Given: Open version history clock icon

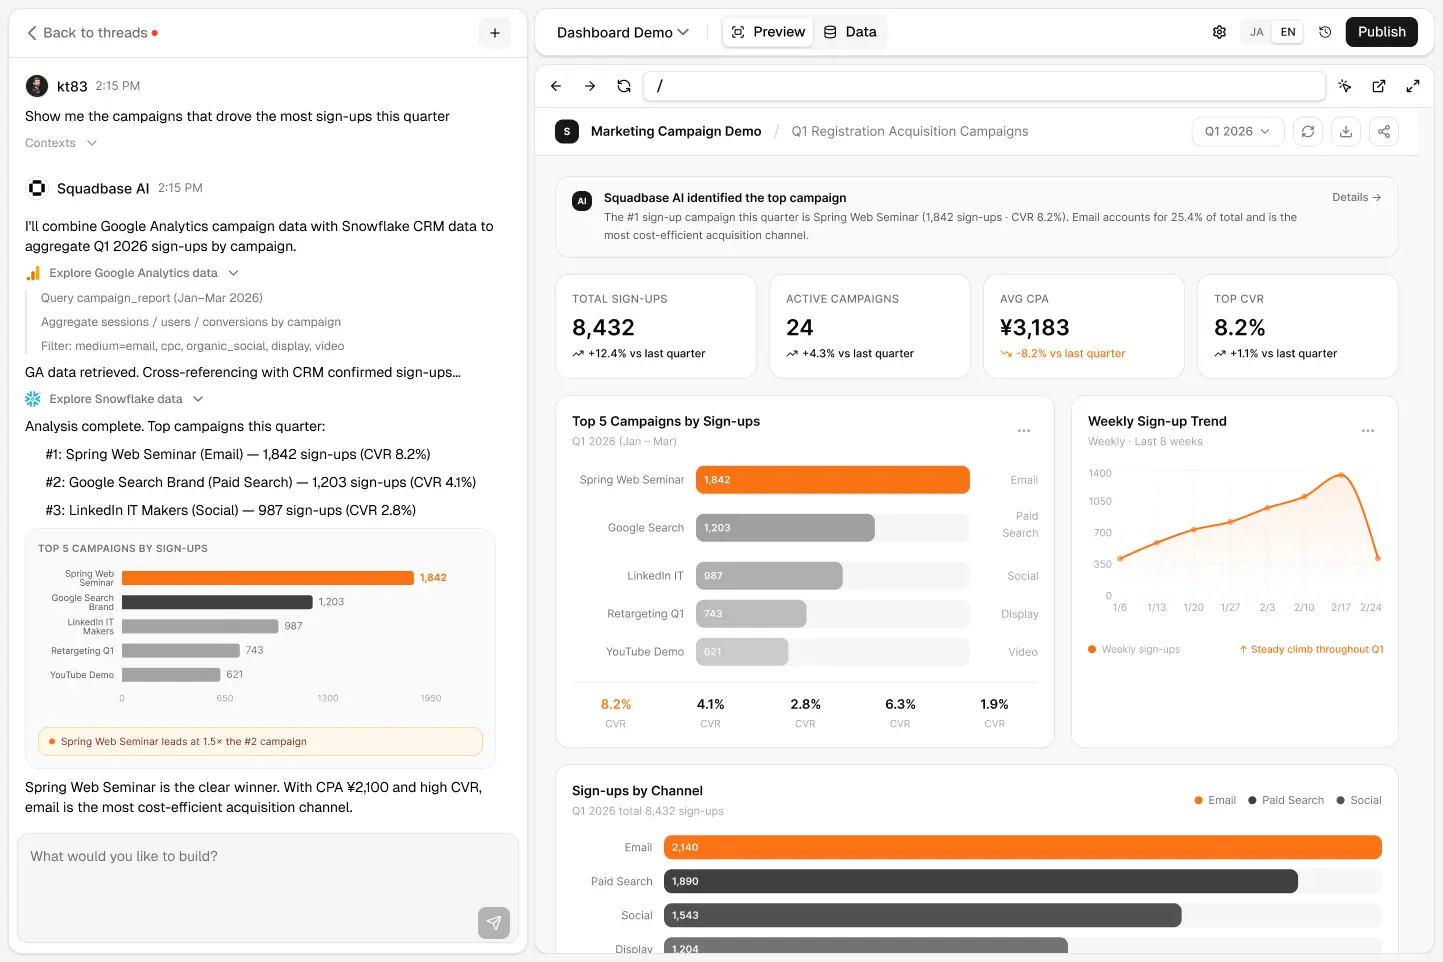Looking at the screenshot, I should (1325, 32).
